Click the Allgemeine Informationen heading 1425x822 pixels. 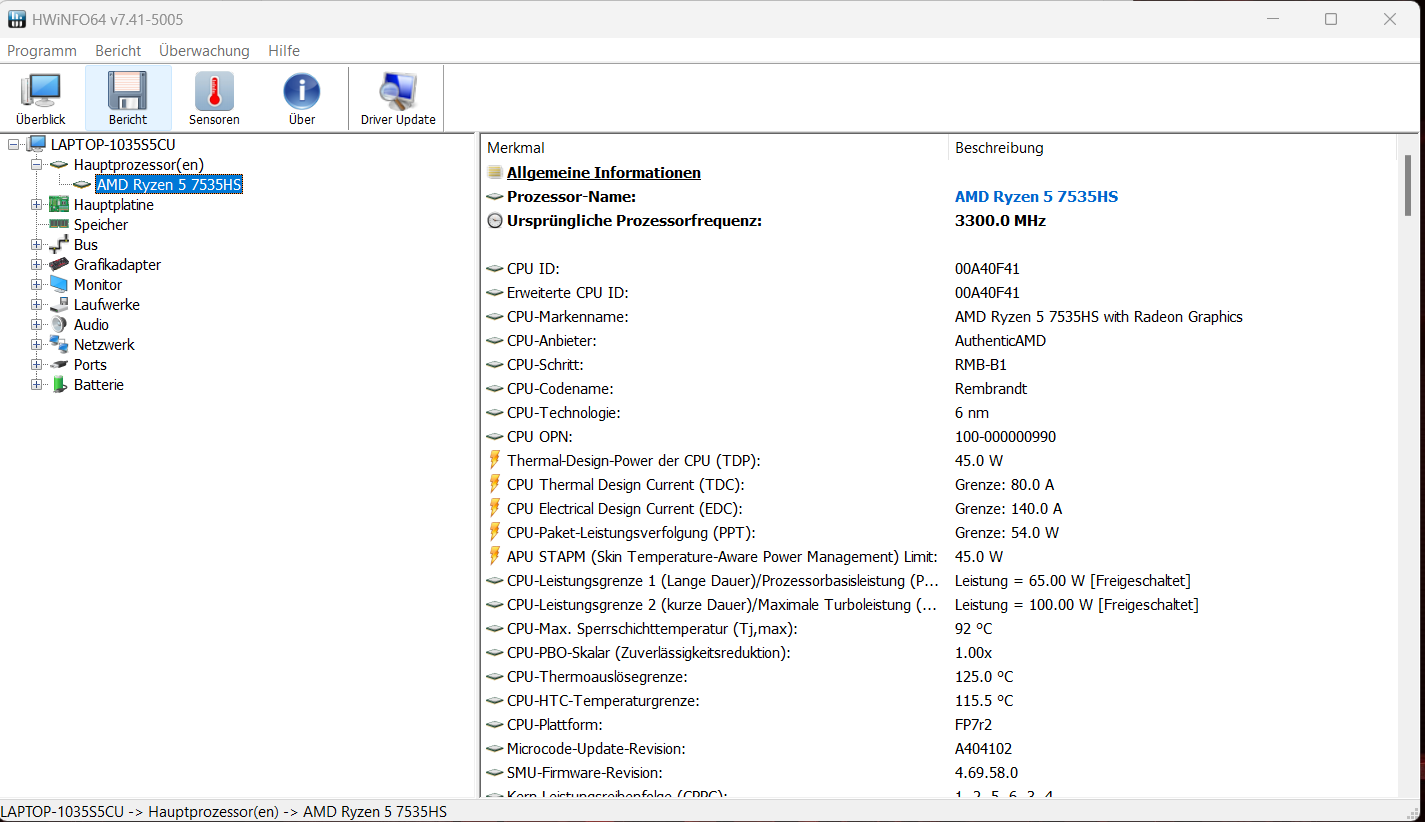pyautogui.click(x=604, y=172)
